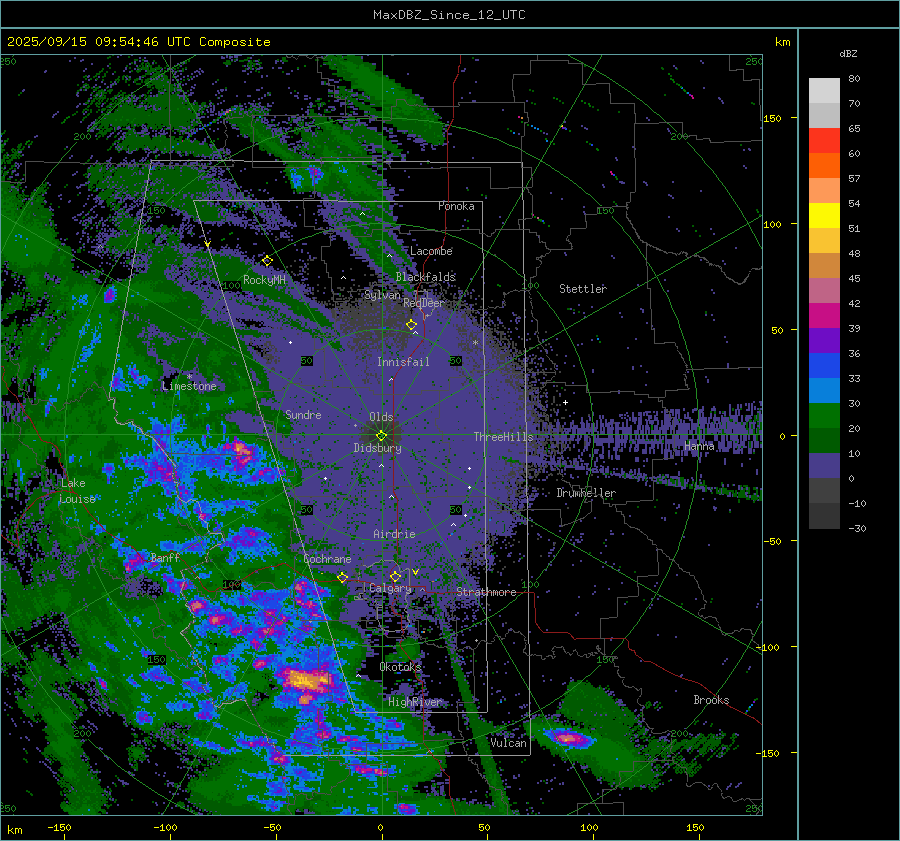
Task: Click the Limestone label
Action: click(189, 386)
